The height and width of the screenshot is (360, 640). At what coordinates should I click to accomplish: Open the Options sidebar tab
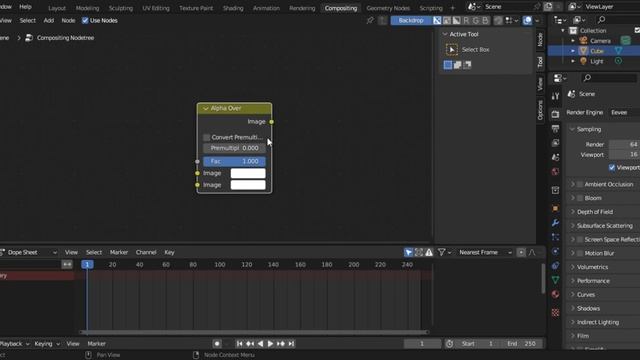[540, 110]
